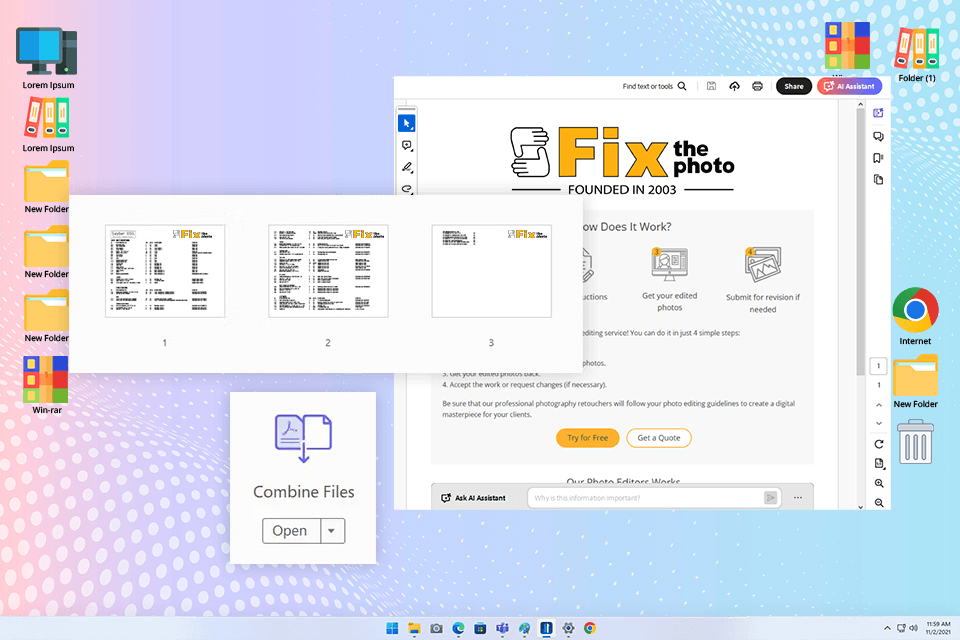Select Lorem Ipsum binders desktop icon
960x640 pixels.
48,126
